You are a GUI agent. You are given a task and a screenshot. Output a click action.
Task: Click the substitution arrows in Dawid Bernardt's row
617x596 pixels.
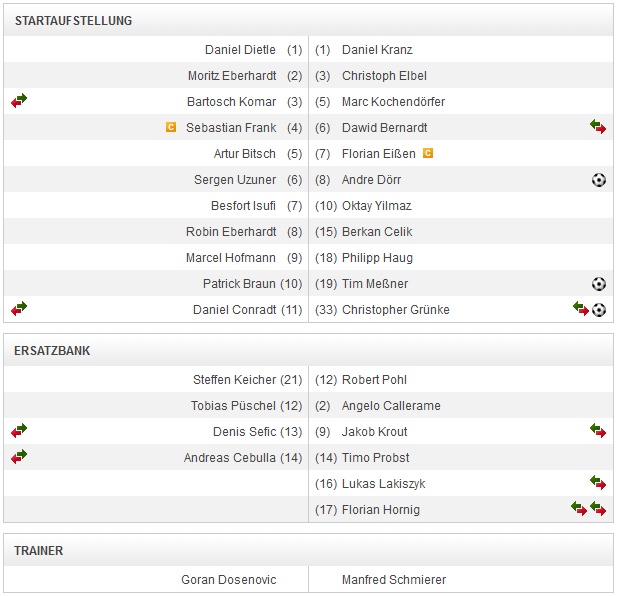[x=598, y=127]
